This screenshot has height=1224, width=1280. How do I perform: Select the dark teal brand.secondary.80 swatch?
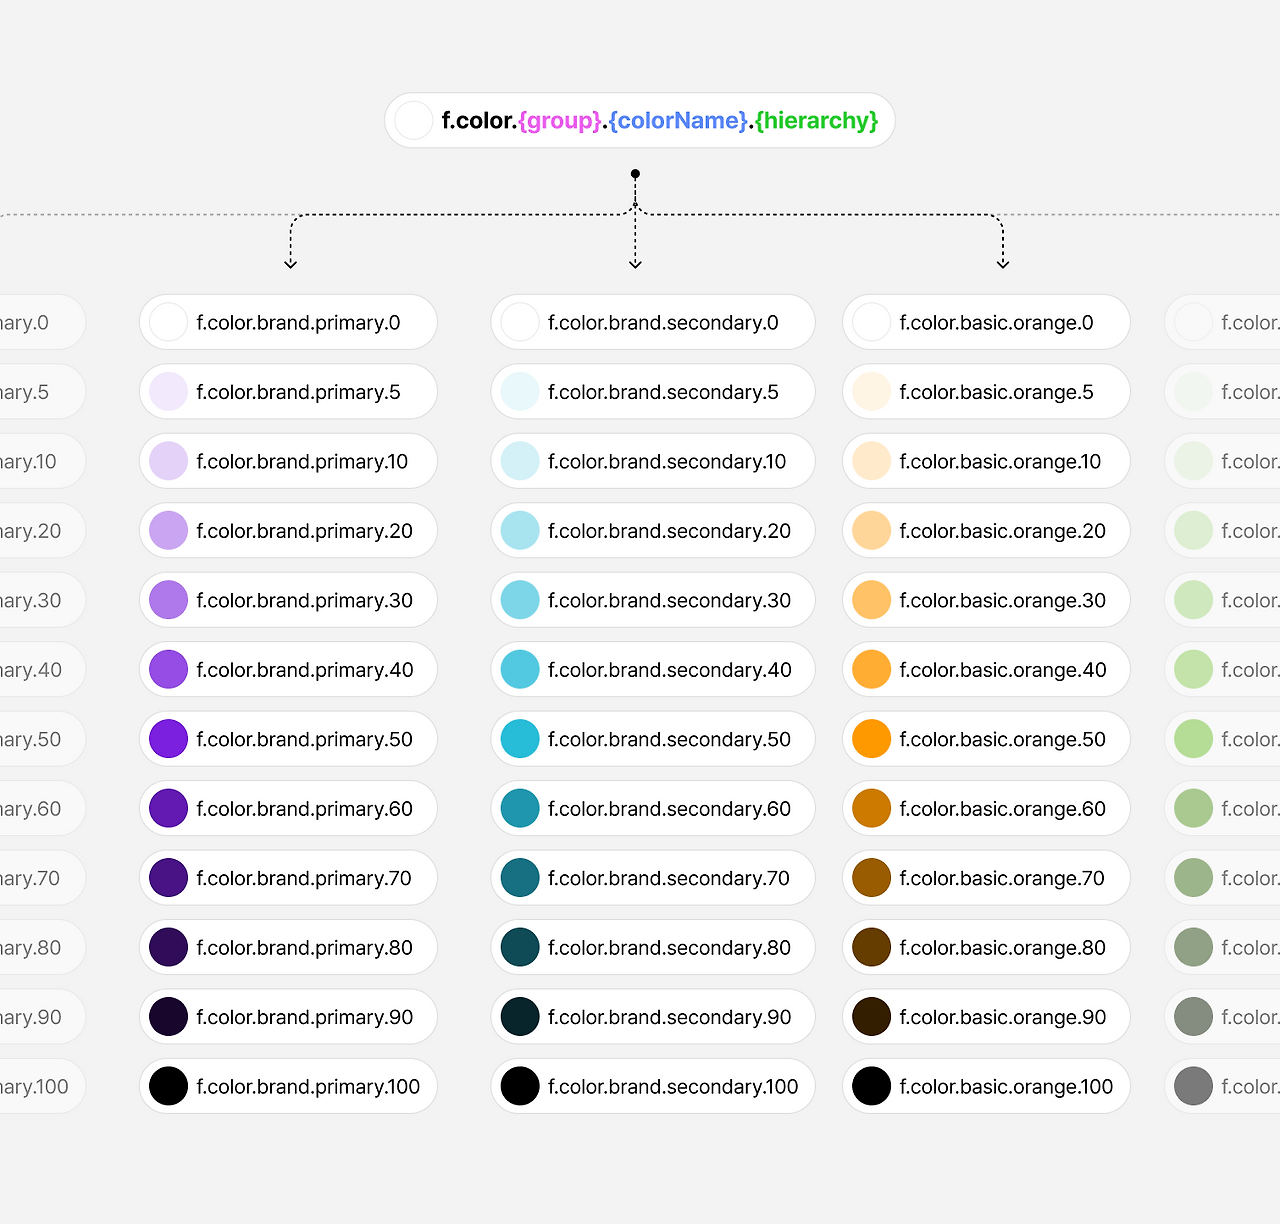click(x=520, y=947)
